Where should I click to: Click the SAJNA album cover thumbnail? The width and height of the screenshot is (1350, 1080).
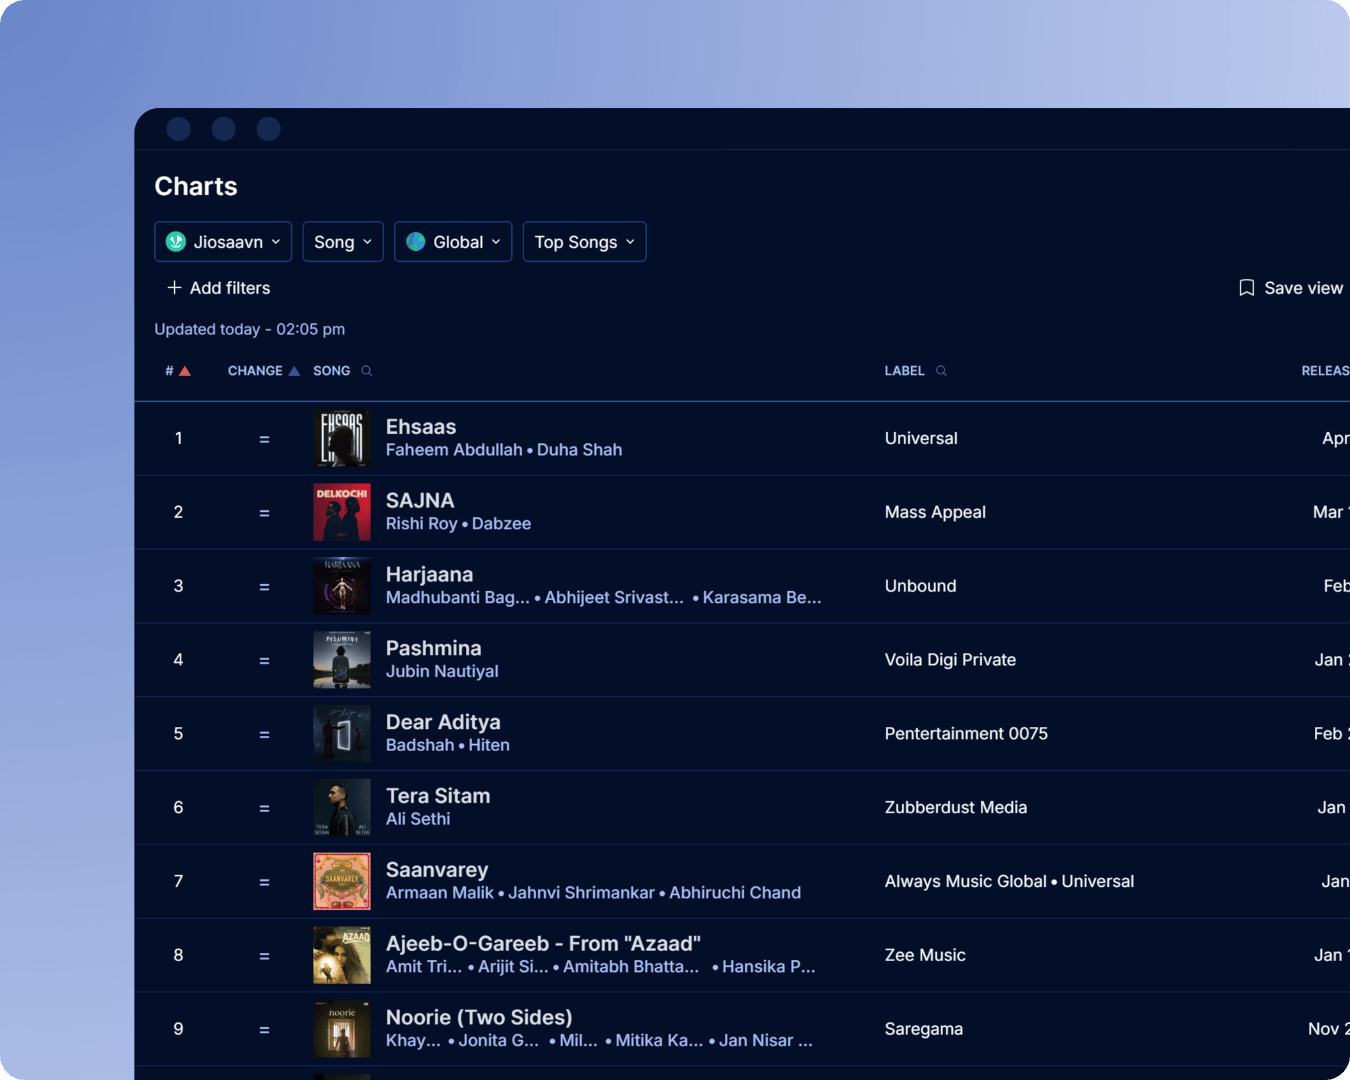click(x=342, y=512)
